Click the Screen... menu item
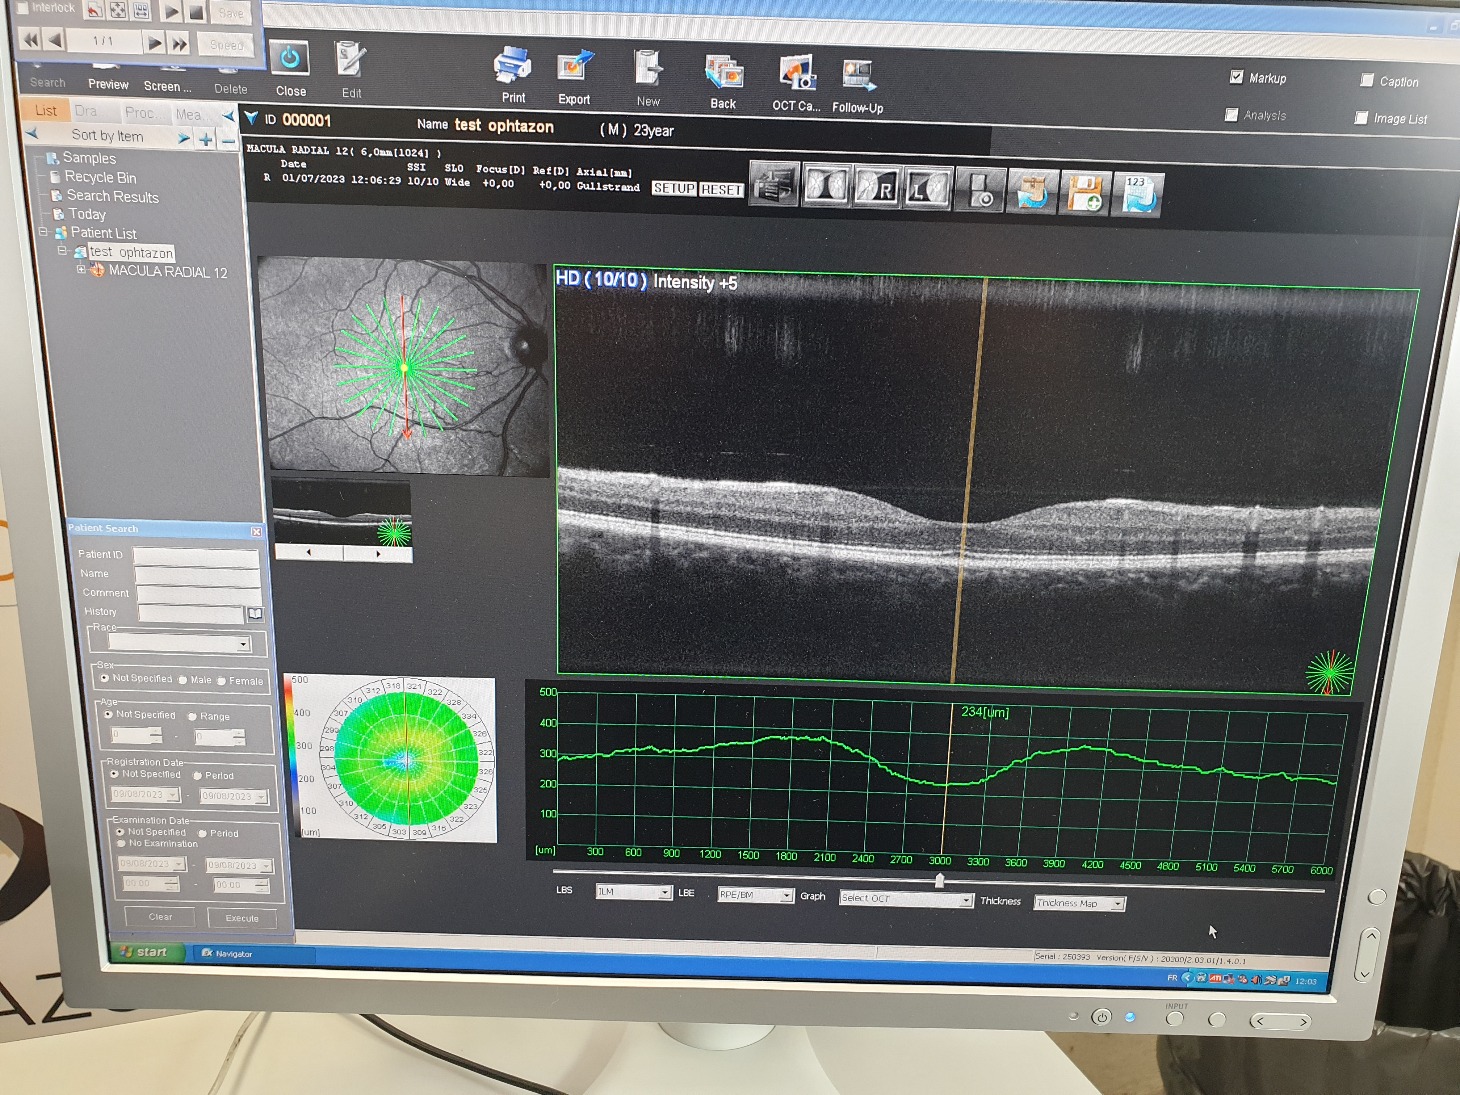The height and width of the screenshot is (1095, 1460). click(x=167, y=86)
